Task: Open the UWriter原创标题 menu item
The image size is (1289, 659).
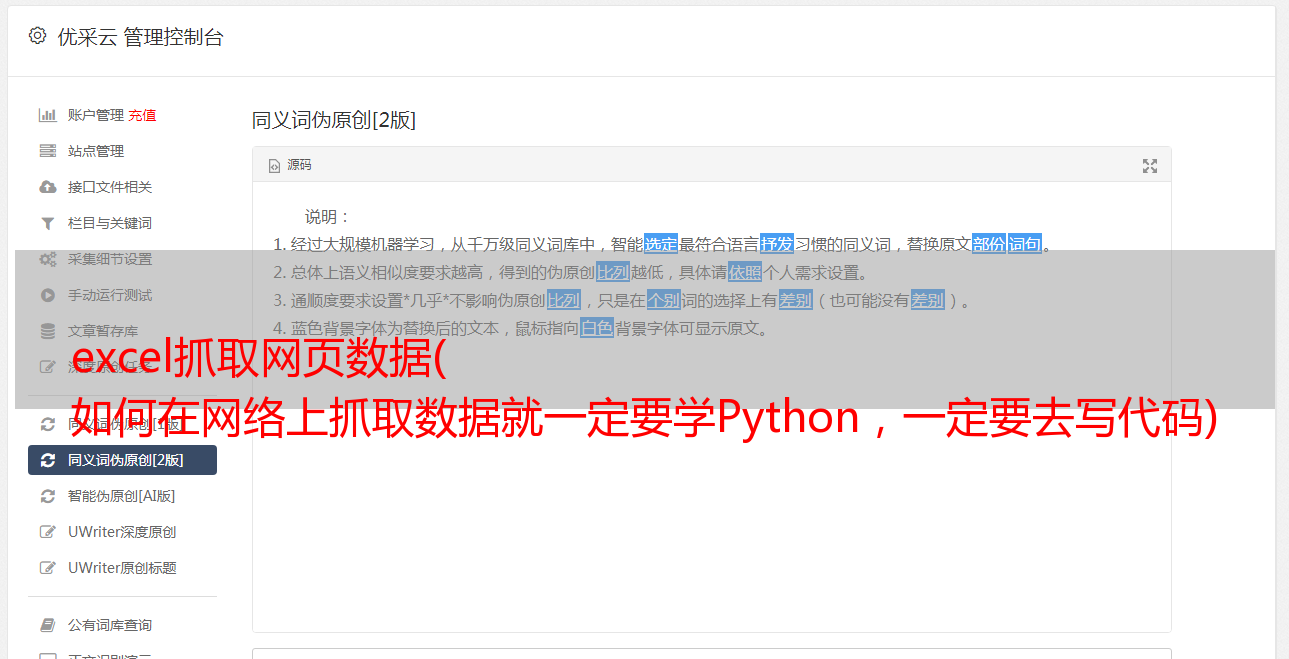Action: pos(122,568)
